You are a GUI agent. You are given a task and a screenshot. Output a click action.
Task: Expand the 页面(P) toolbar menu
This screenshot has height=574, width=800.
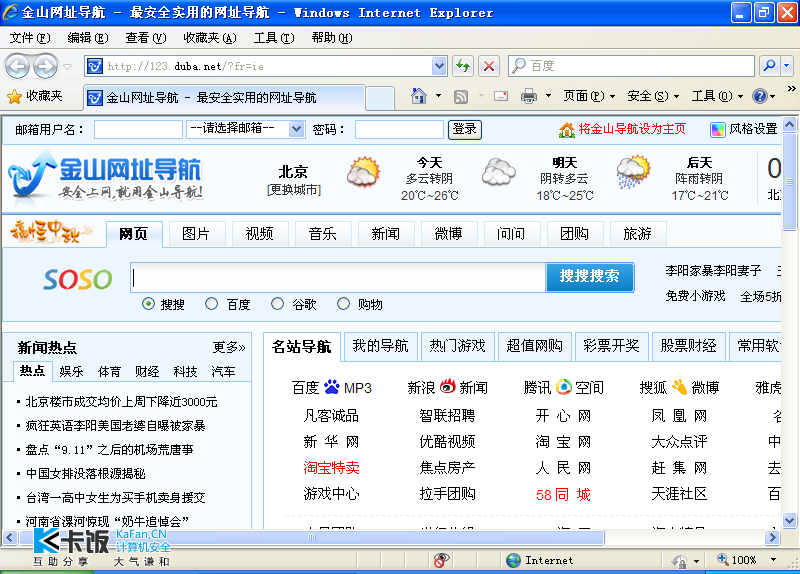[x=589, y=96]
